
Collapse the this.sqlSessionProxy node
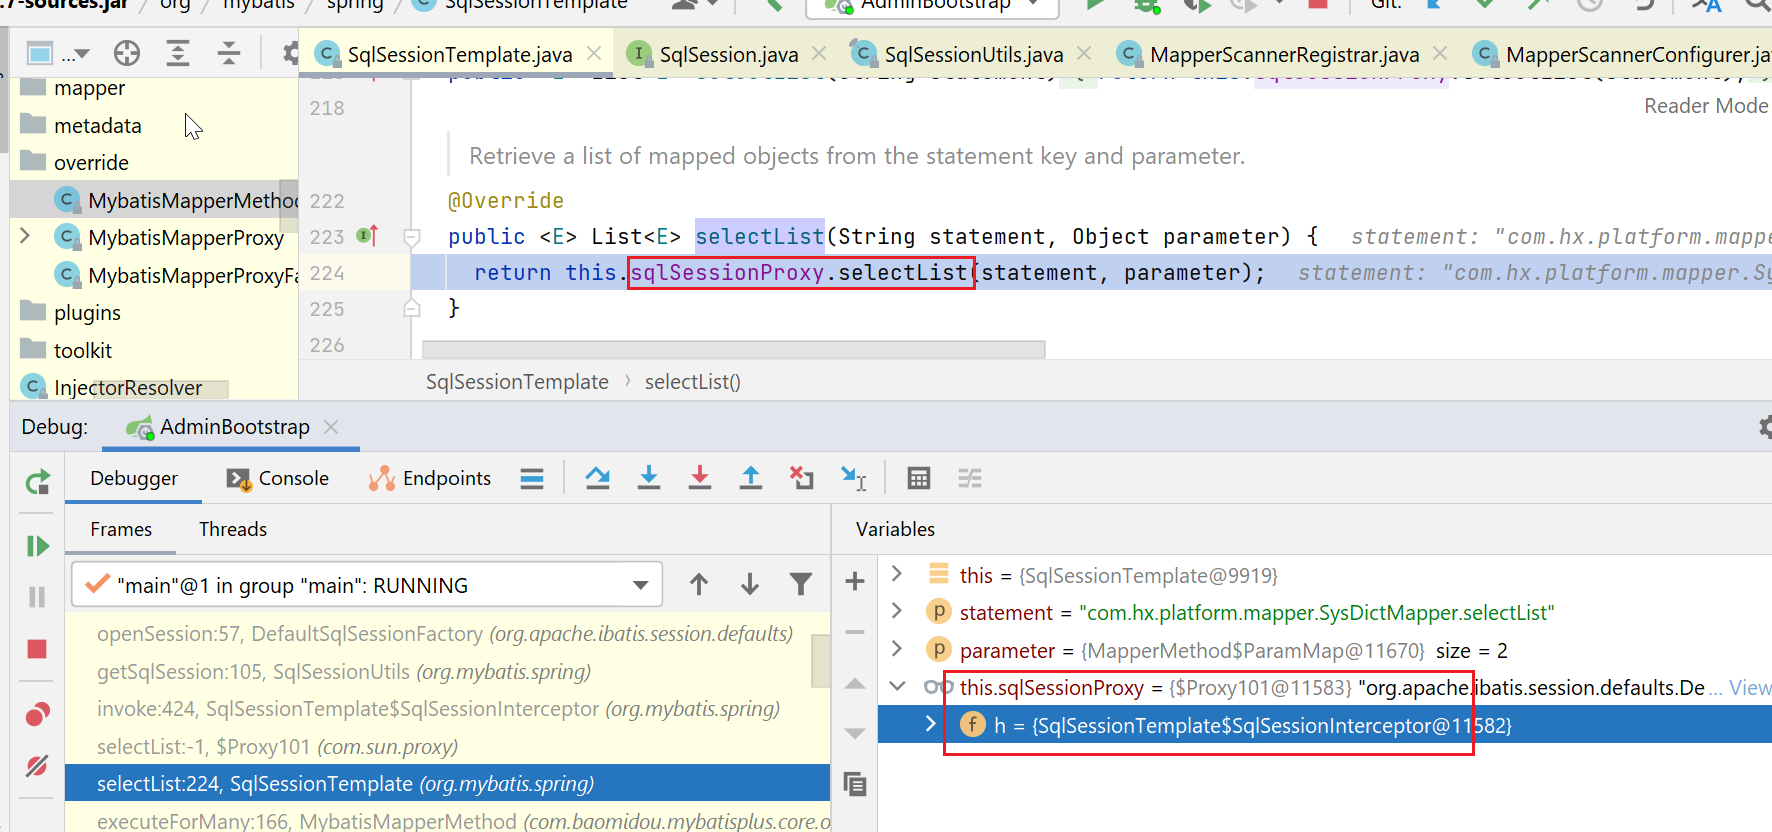tap(897, 686)
